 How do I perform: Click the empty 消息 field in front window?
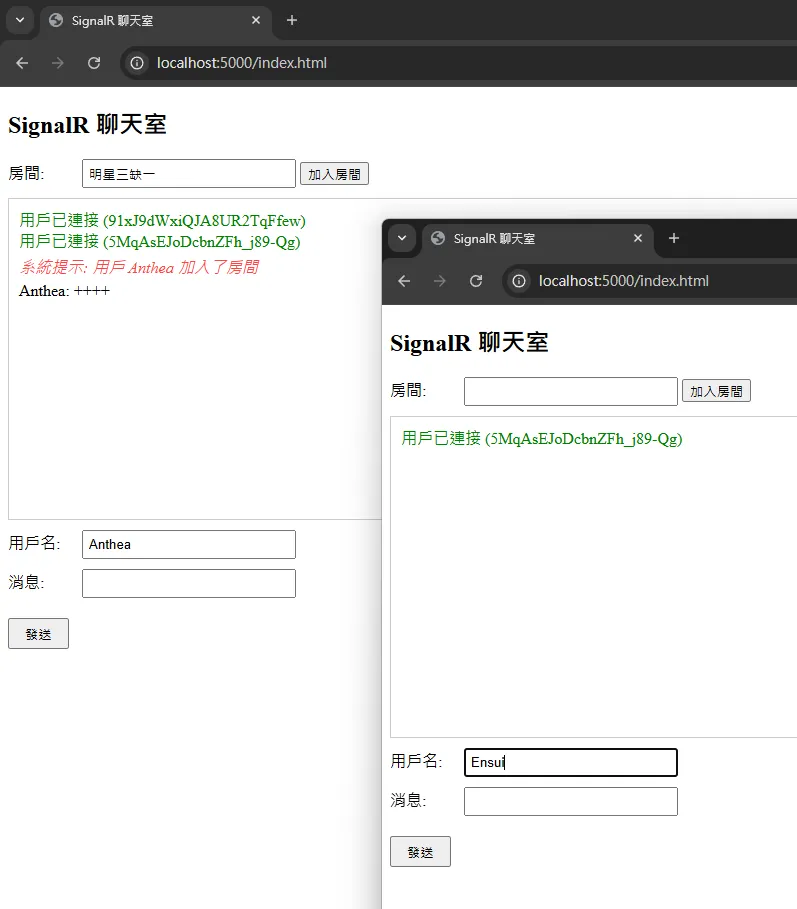click(x=571, y=801)
